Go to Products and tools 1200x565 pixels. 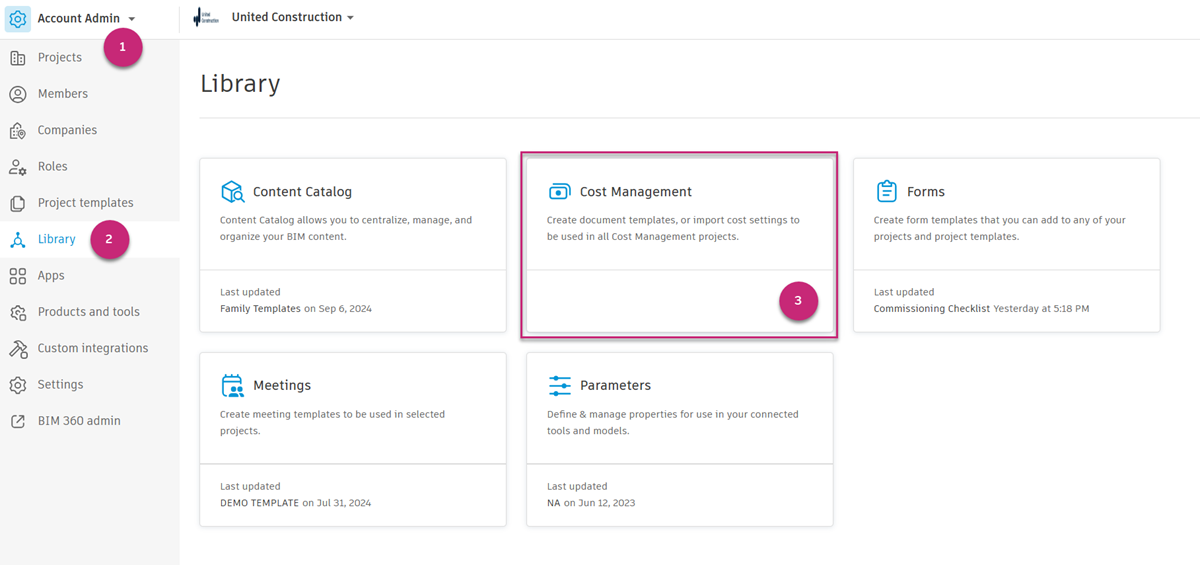88,312
